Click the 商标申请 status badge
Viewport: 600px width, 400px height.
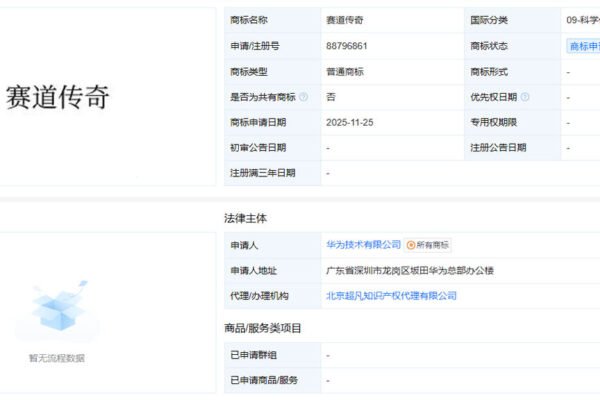tap(584, 46)
